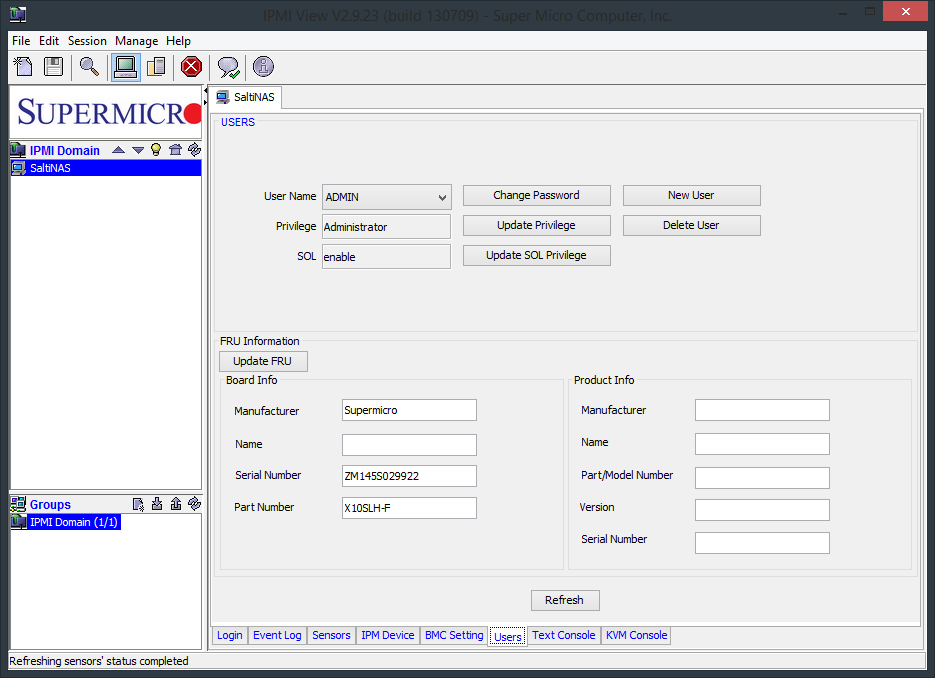This screenshot has width=935, height=678.
Task: Click the Privilege field showing Administrator
Action: pos(386,227)
